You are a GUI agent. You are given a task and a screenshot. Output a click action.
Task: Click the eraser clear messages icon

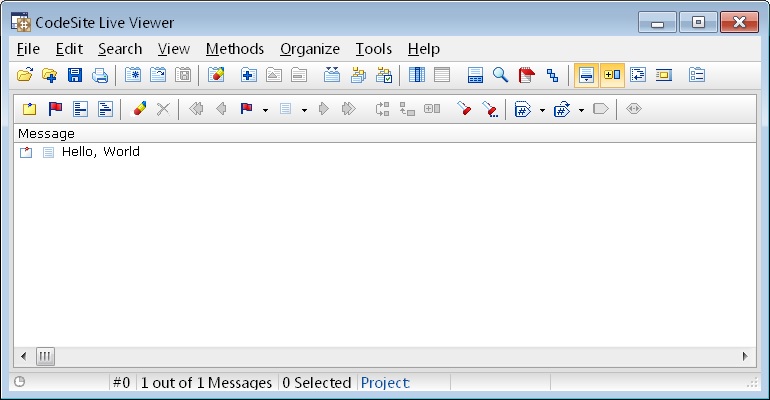139,109
